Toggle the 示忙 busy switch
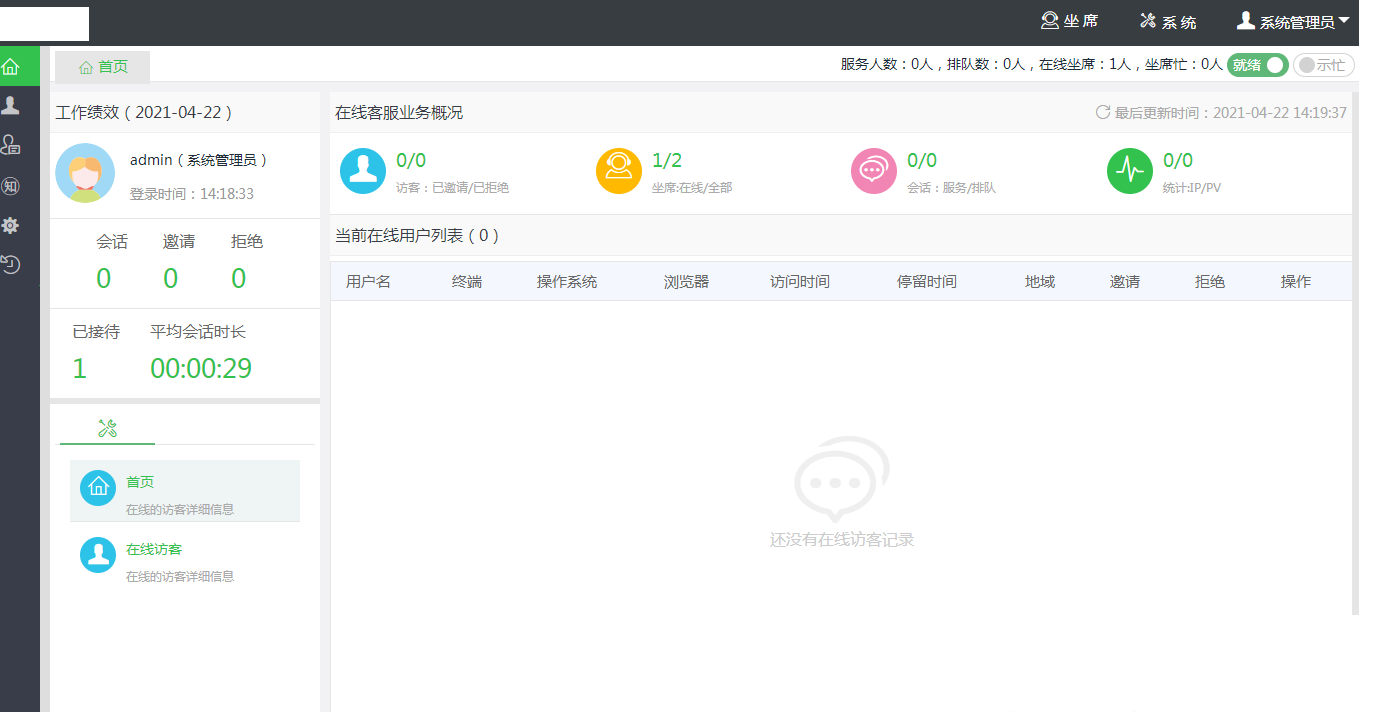1373x712 pixels. click(1323, 65)
